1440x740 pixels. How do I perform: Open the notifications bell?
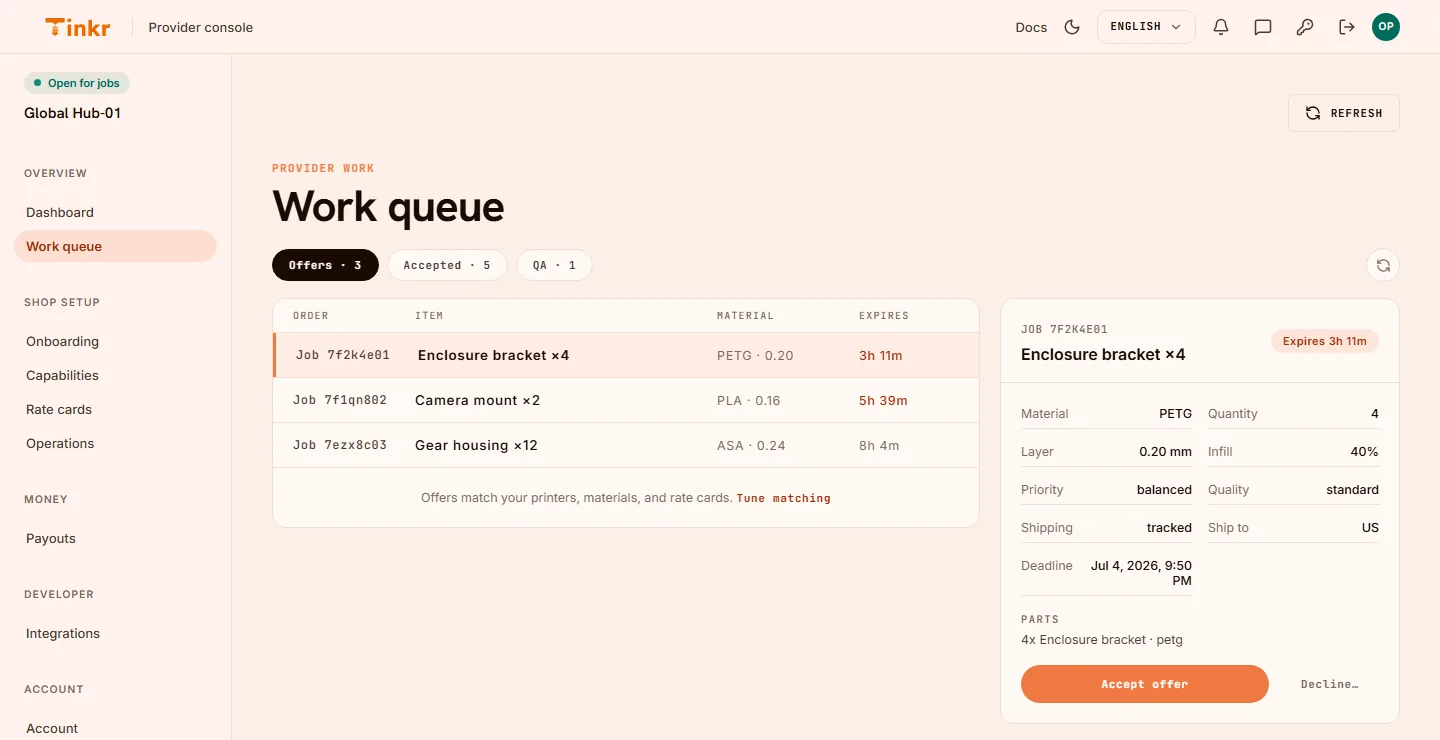pos(1221,27)
